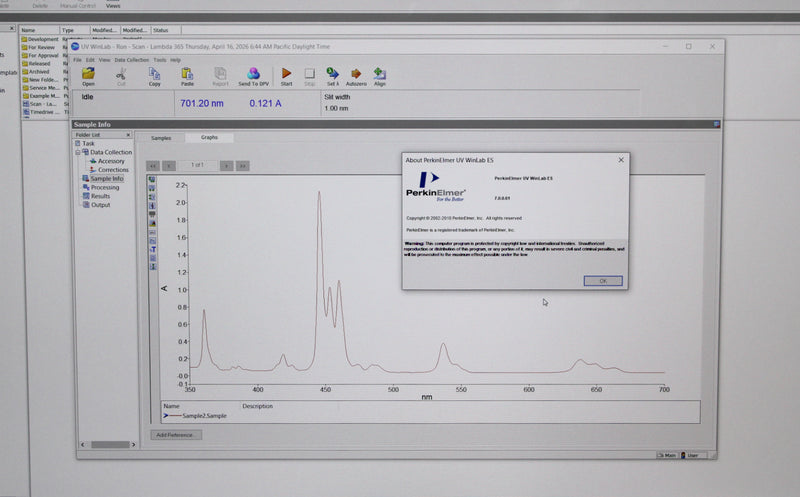Switch to the Graphs tab

(209, 137)
